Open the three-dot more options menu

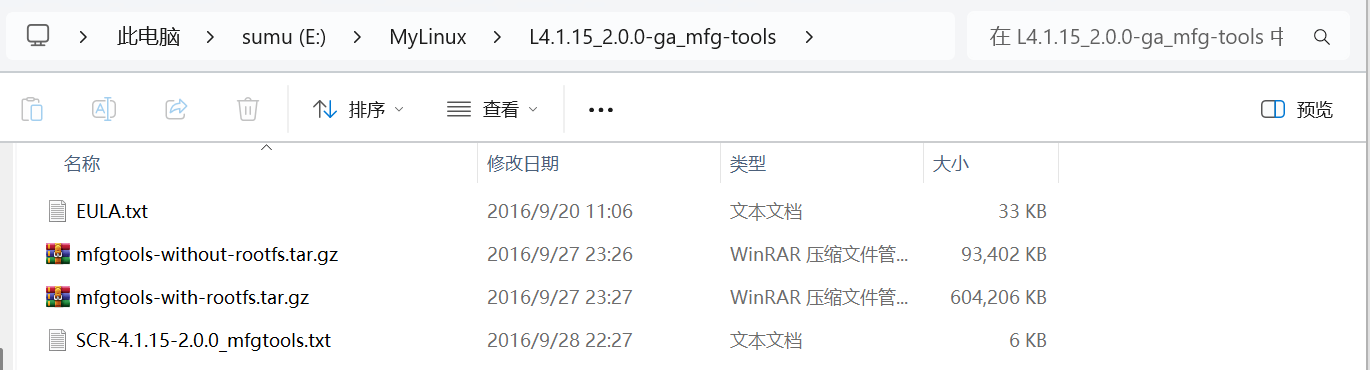point(600,109)
